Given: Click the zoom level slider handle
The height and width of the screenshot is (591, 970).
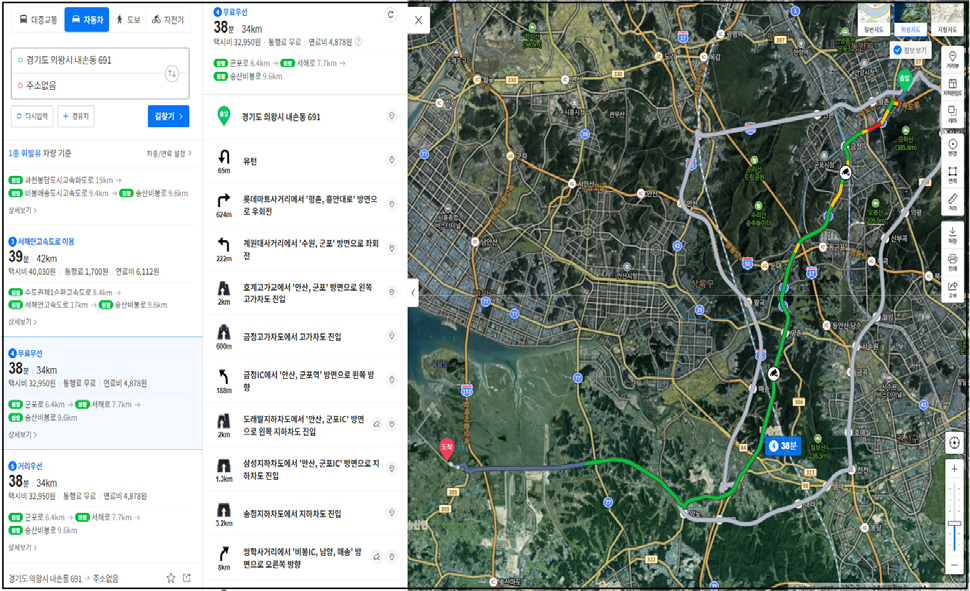Looking at the screenshot, I should tap(955, 524).
